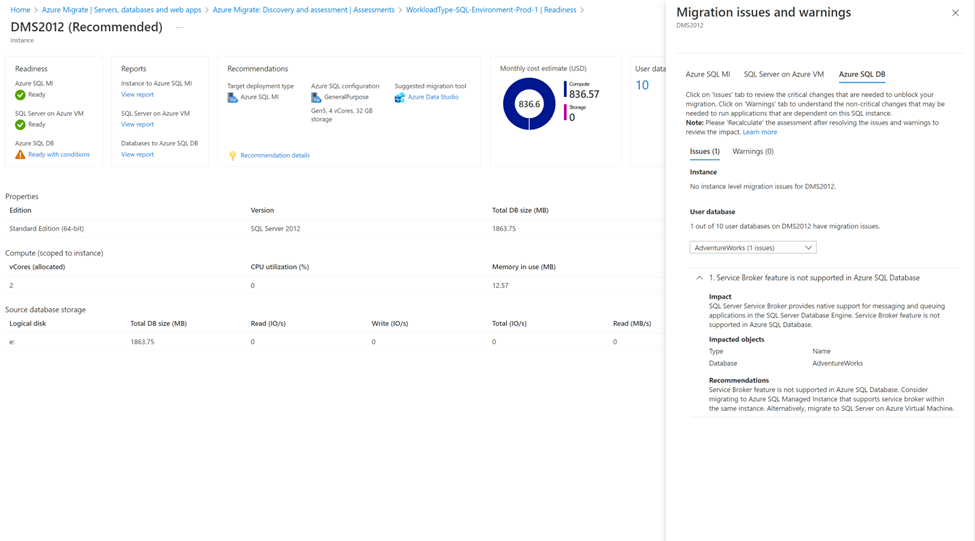Click the Gen5, 4 vCores, 32 GB storage text
This screenshot has width=975, height=541.
coord(341,115)
